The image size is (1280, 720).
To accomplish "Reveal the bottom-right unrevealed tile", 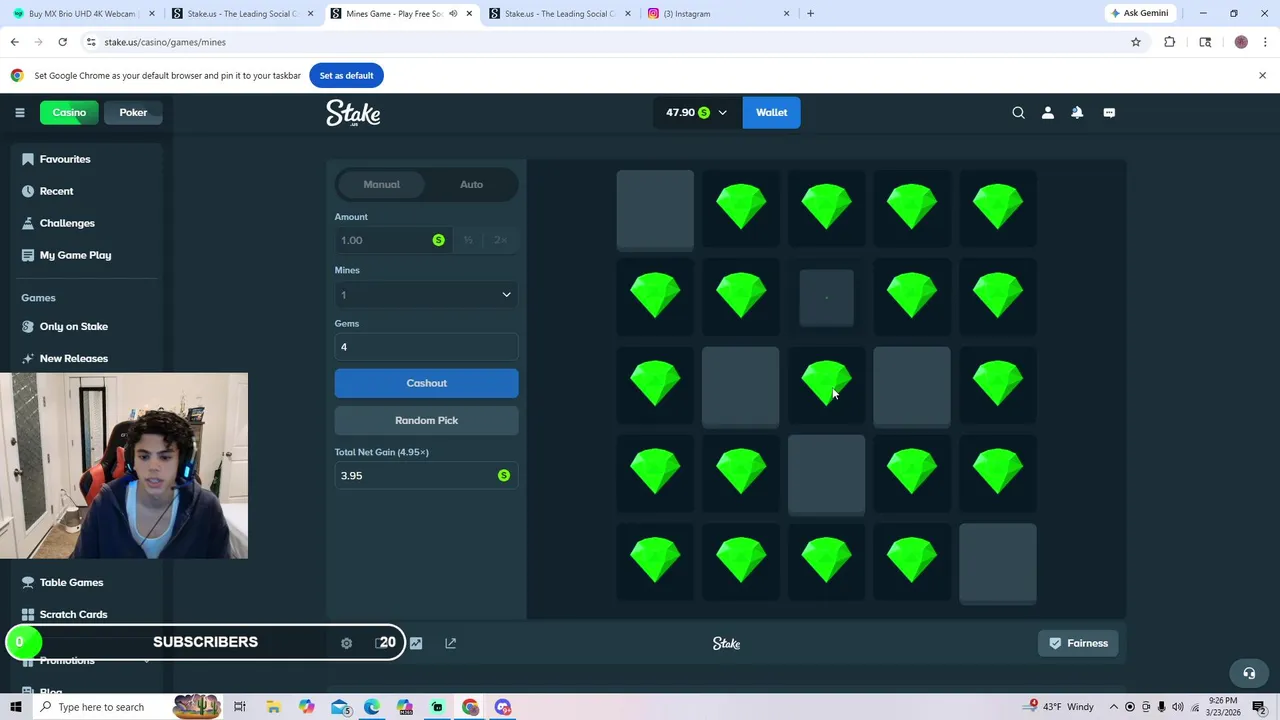I will (x=998, y=563).
